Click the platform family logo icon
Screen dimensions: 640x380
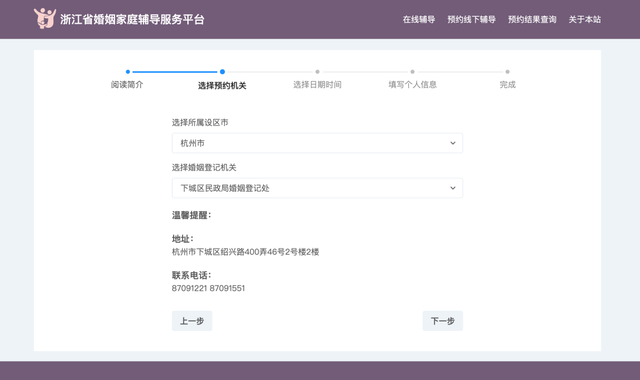(x=45, y=18)
